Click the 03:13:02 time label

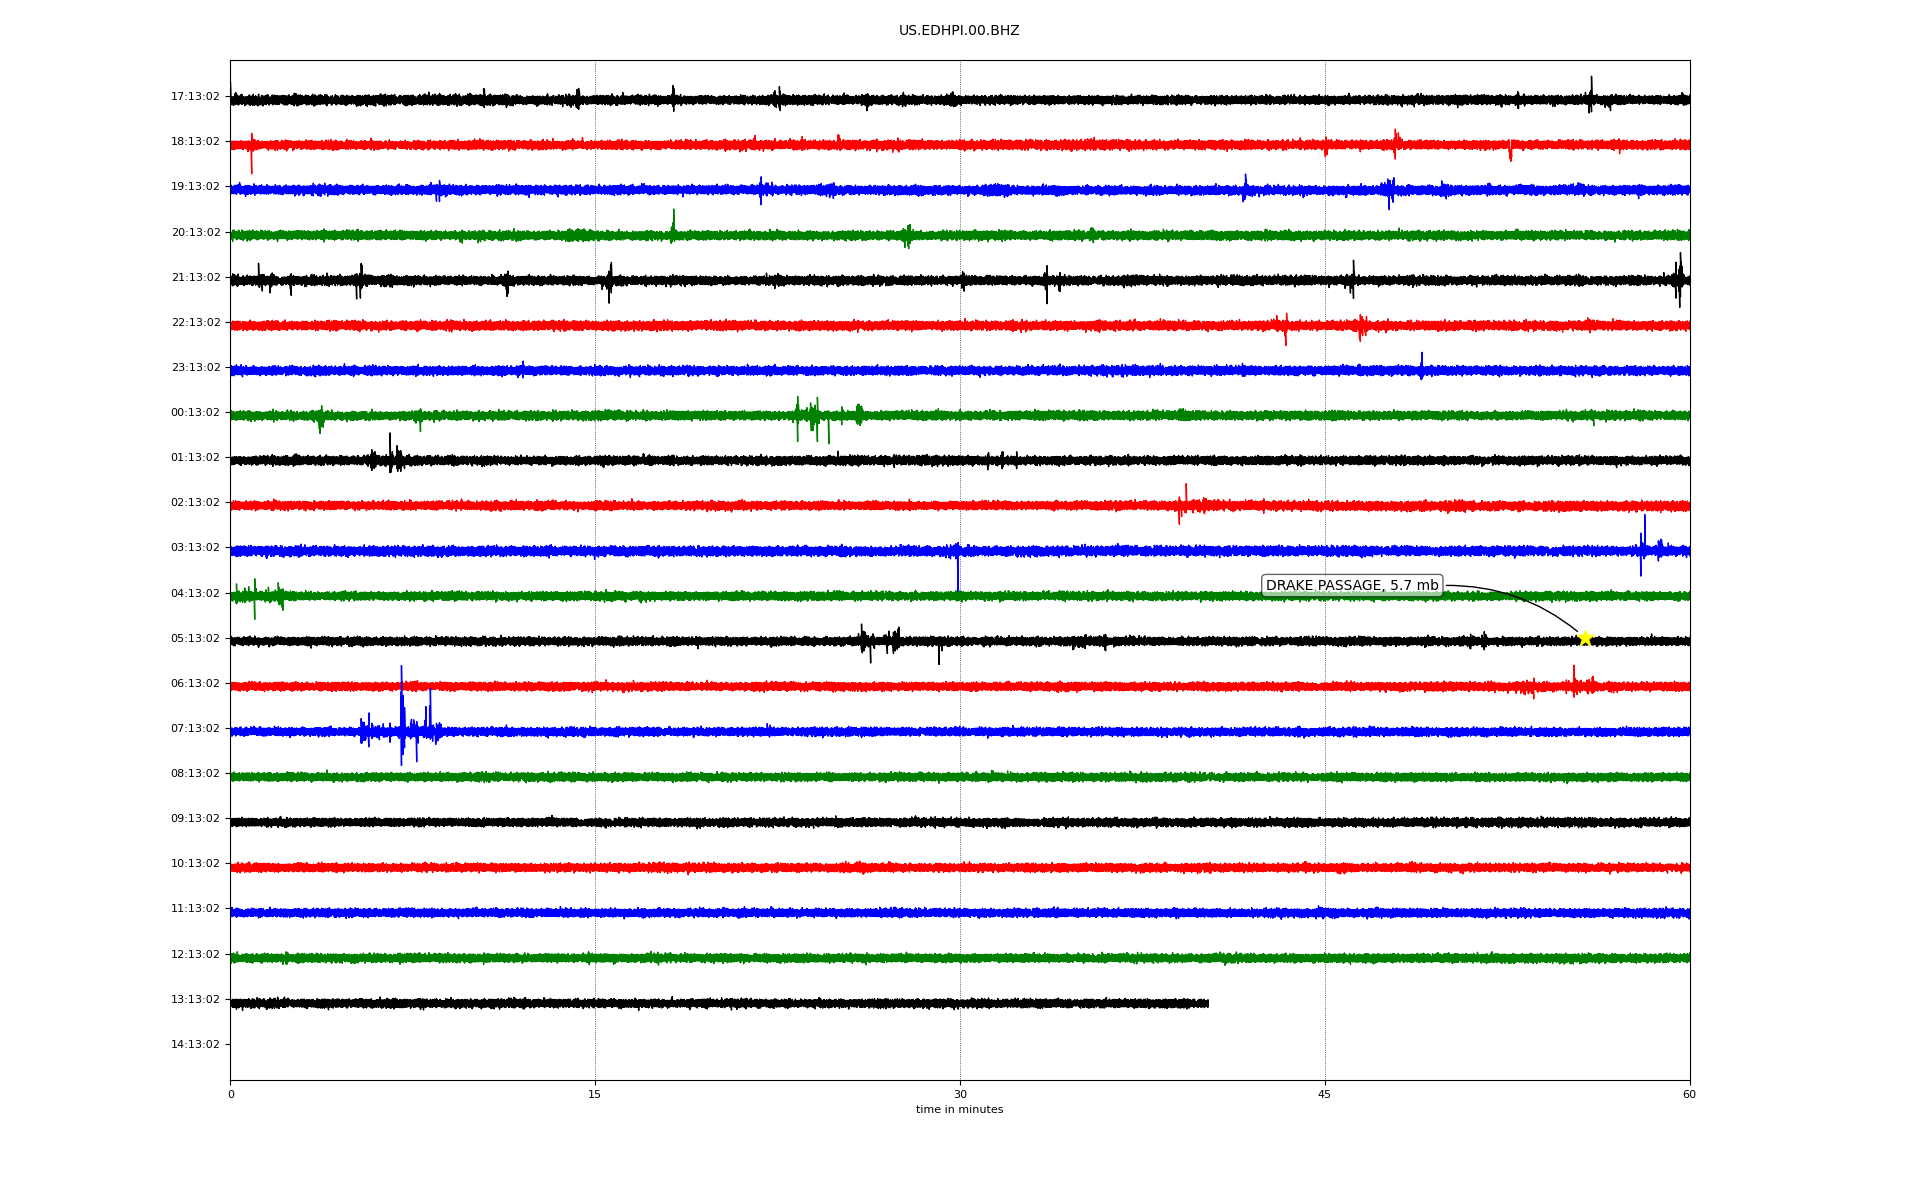tap(195, 548)
